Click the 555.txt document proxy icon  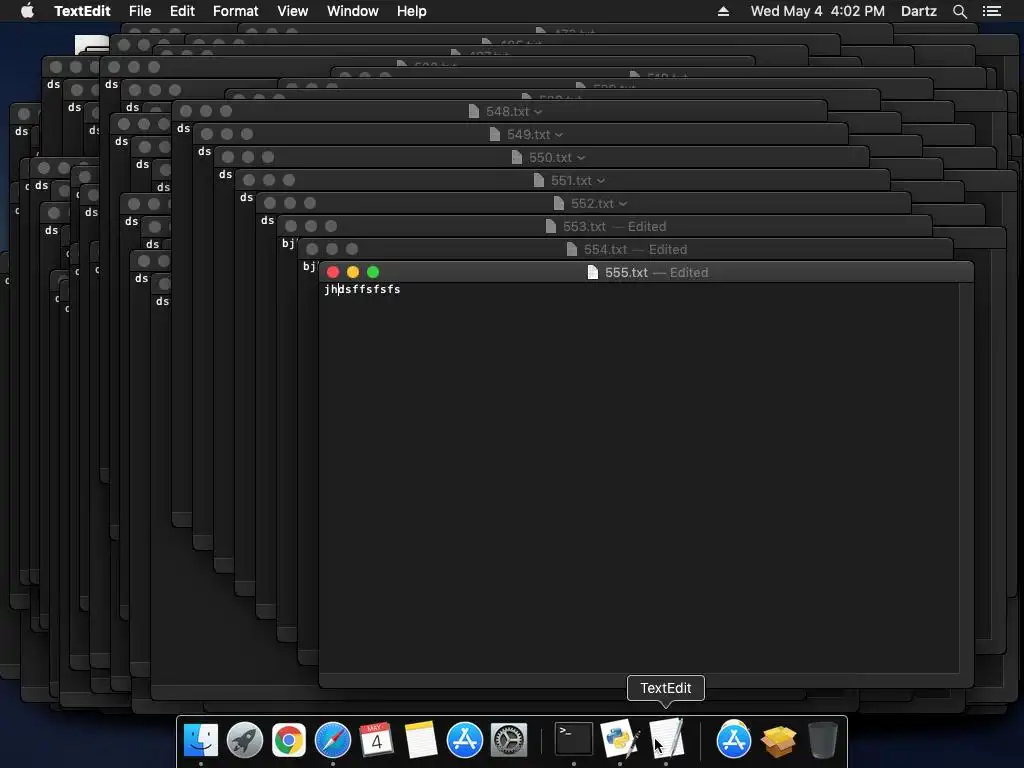593,272
